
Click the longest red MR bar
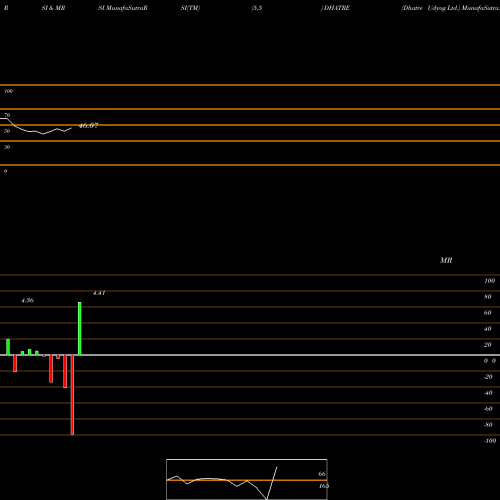[x=72, y=395]
